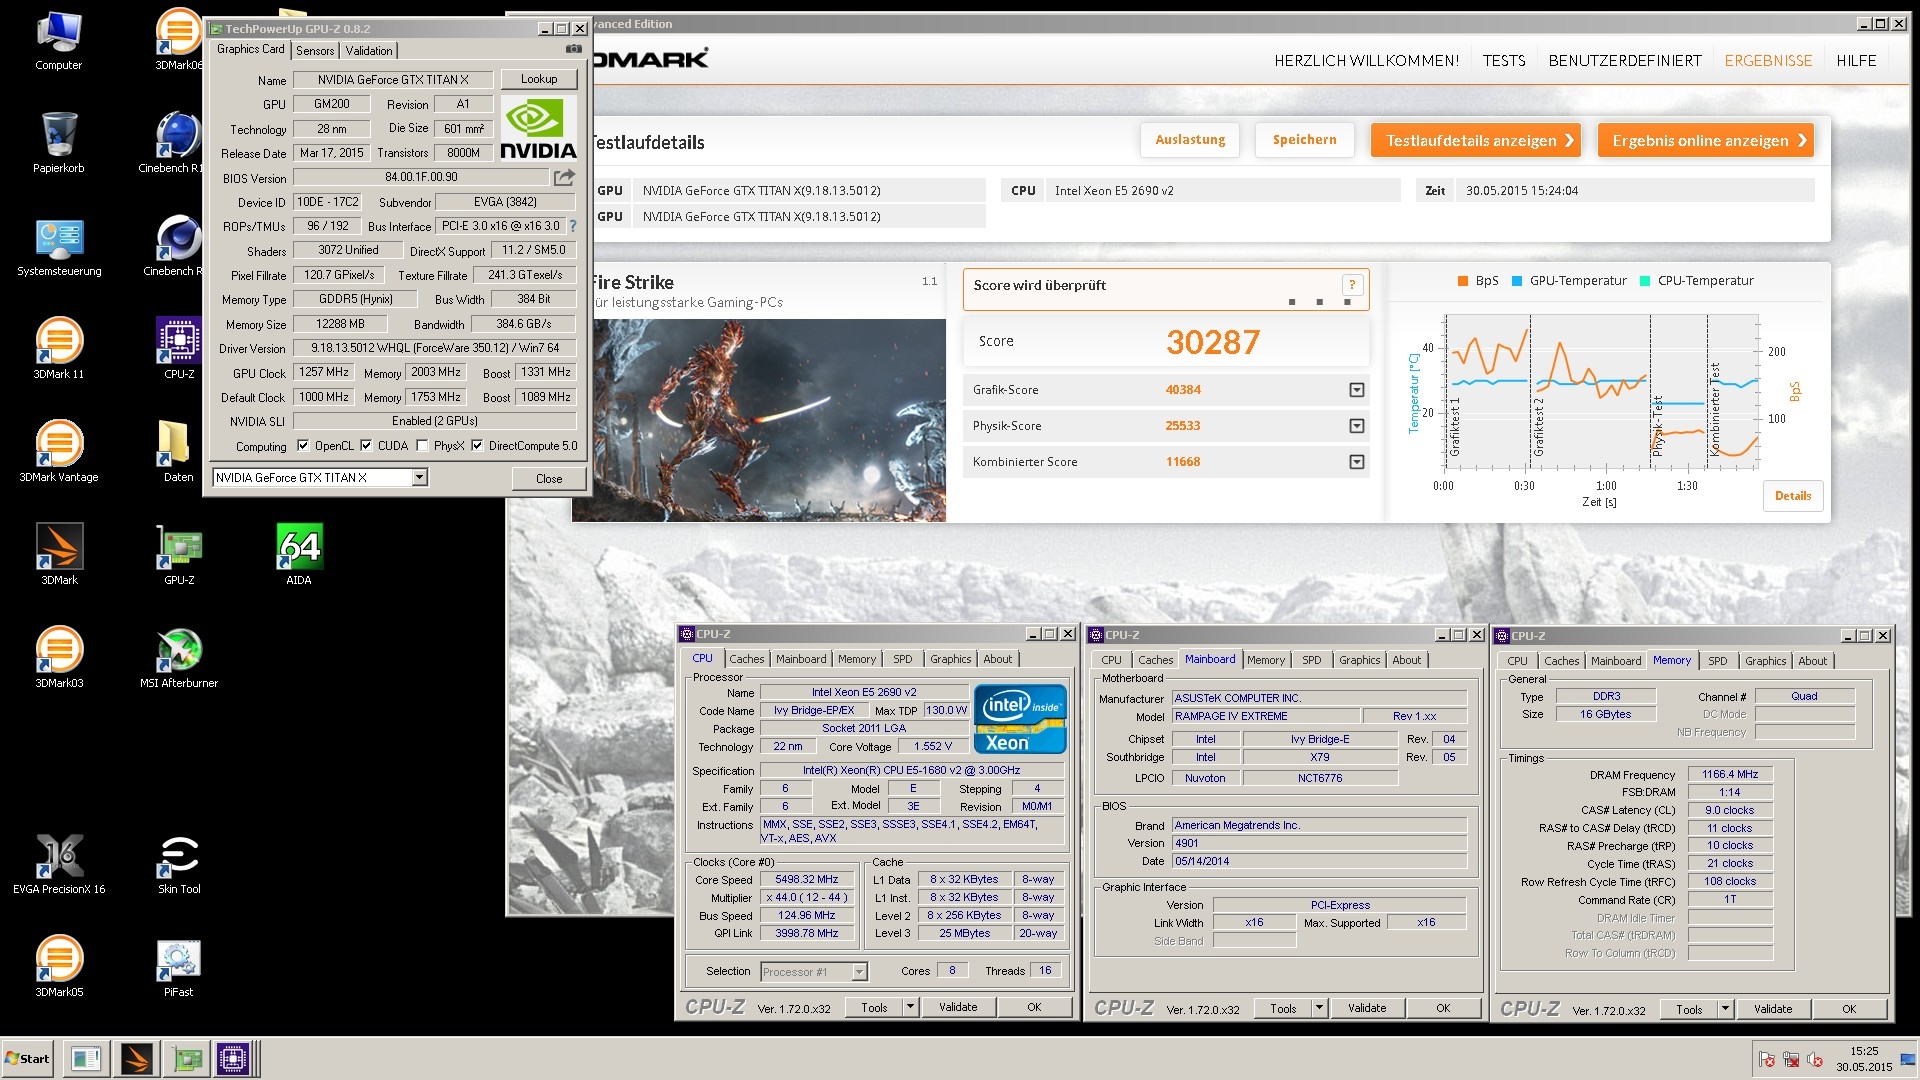The height and width of the screenshot is (1080, 1920).
Task: Open the GPU-Z taskbar button
Action: click(185, 1058)
